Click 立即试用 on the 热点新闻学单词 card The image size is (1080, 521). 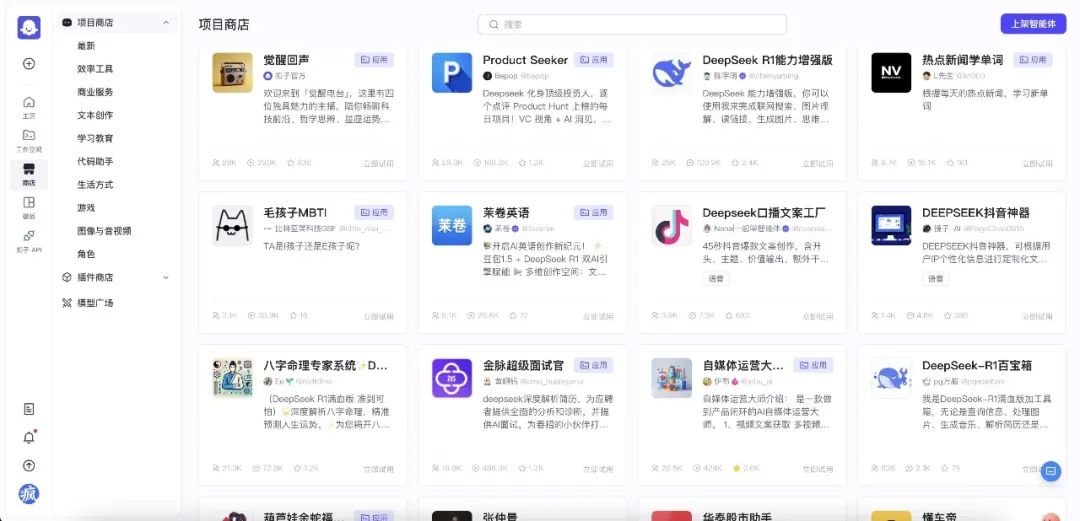click(1037, 163)
